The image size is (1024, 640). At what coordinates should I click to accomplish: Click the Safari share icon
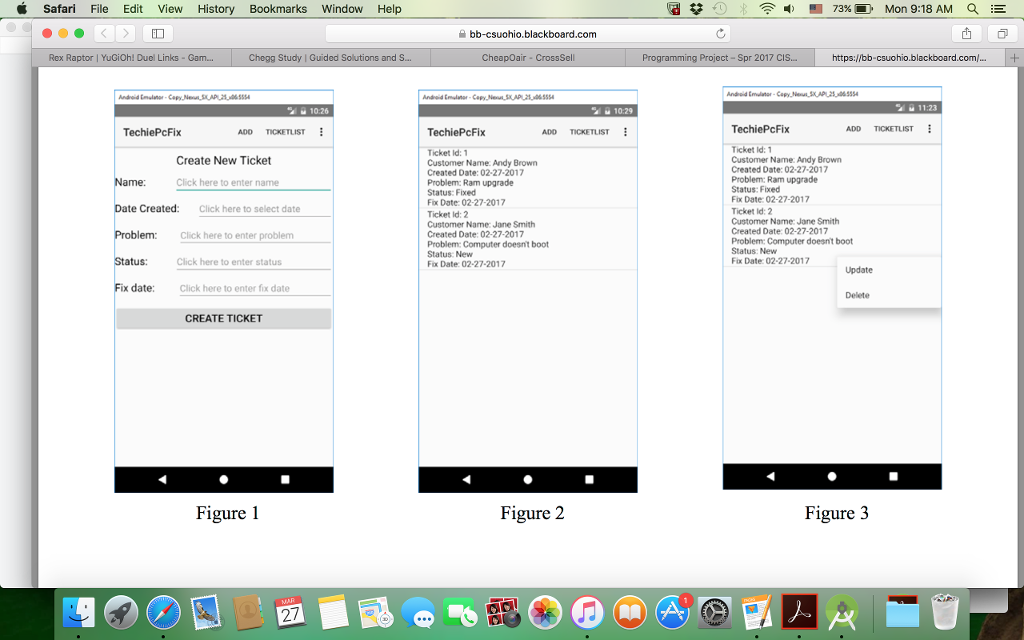(966, 32)
